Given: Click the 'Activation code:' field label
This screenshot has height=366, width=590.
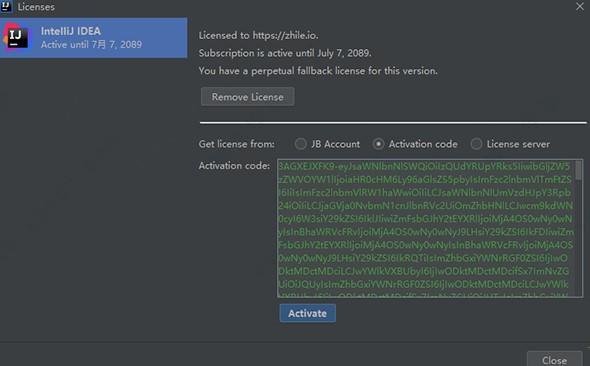Looking at the screenshot, I should pos(234,166).
